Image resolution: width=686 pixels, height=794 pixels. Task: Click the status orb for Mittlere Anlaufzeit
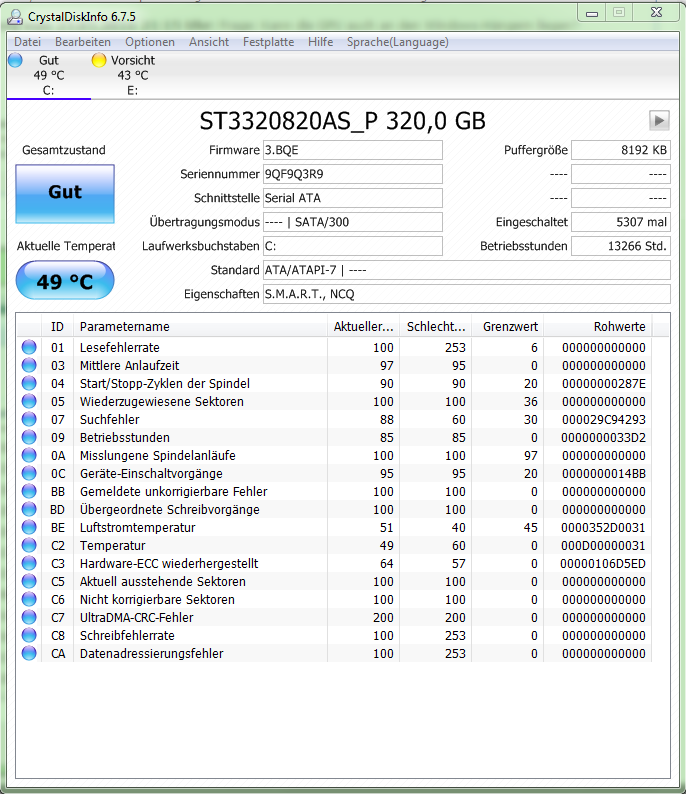29,365
